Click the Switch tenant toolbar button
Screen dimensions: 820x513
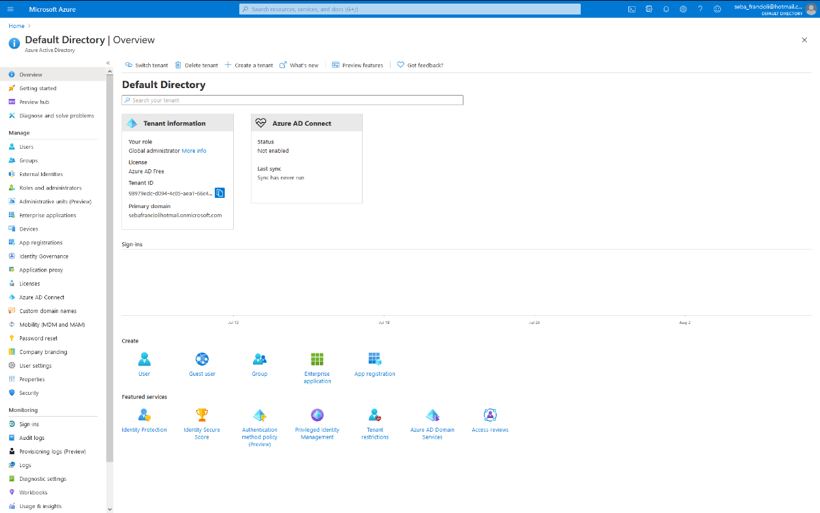(x=146, y=65)
